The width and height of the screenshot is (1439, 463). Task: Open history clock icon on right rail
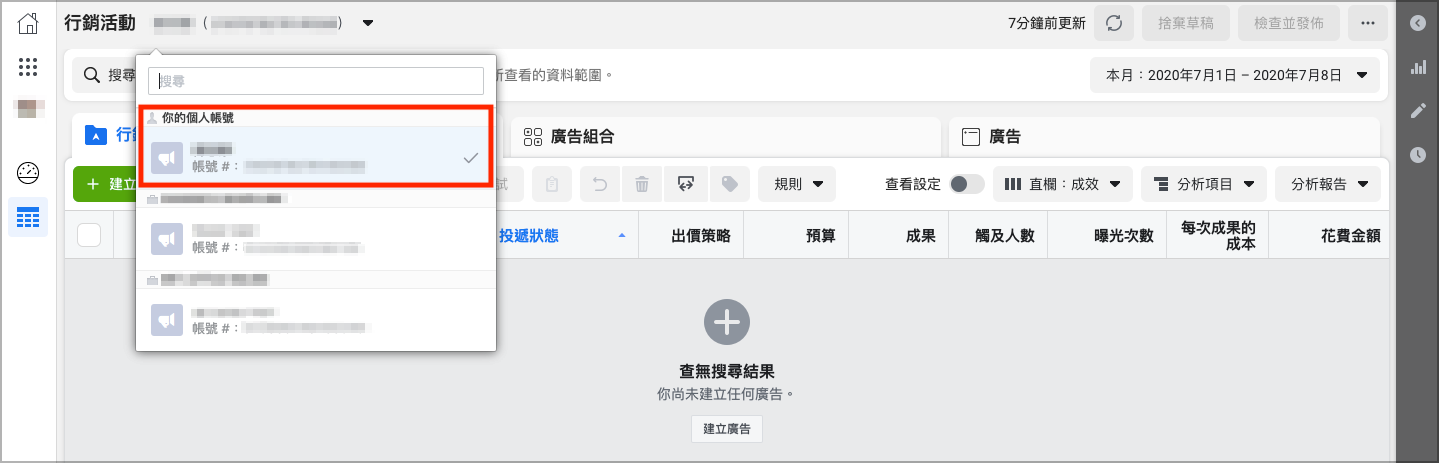pos(1418,155)
